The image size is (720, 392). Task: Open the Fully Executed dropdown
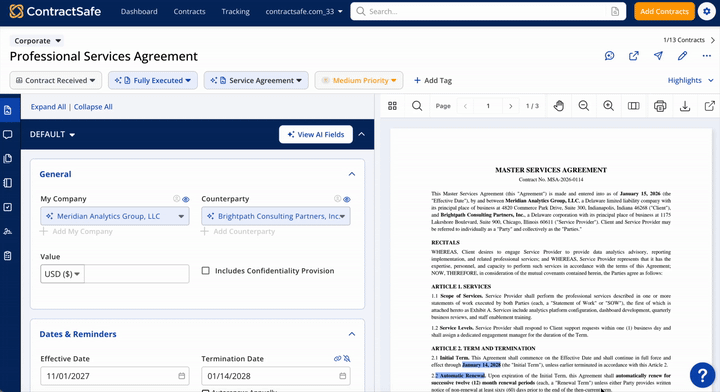(153, 80)
